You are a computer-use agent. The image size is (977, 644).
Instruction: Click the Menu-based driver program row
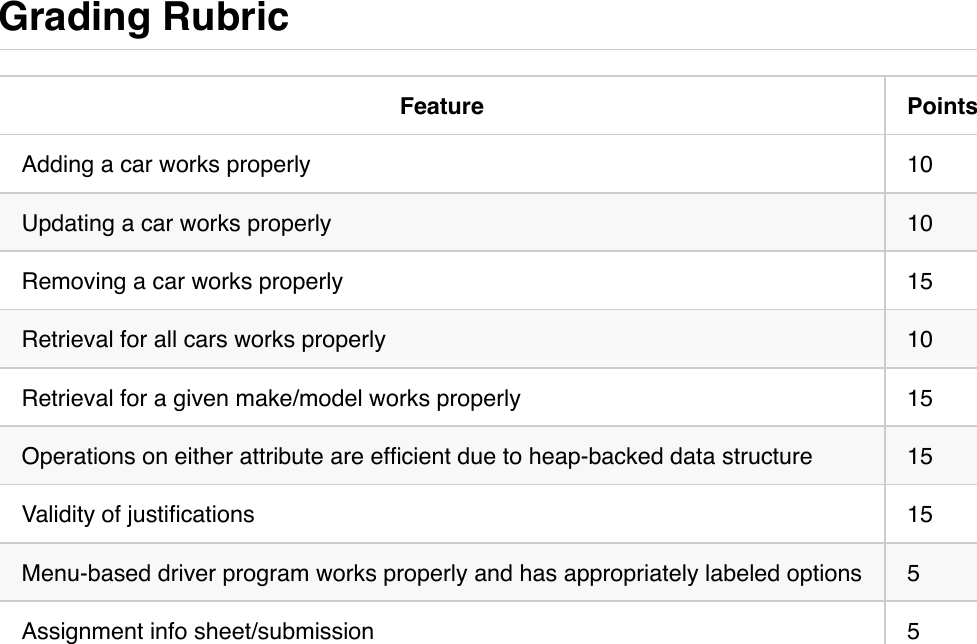point(441,574)
